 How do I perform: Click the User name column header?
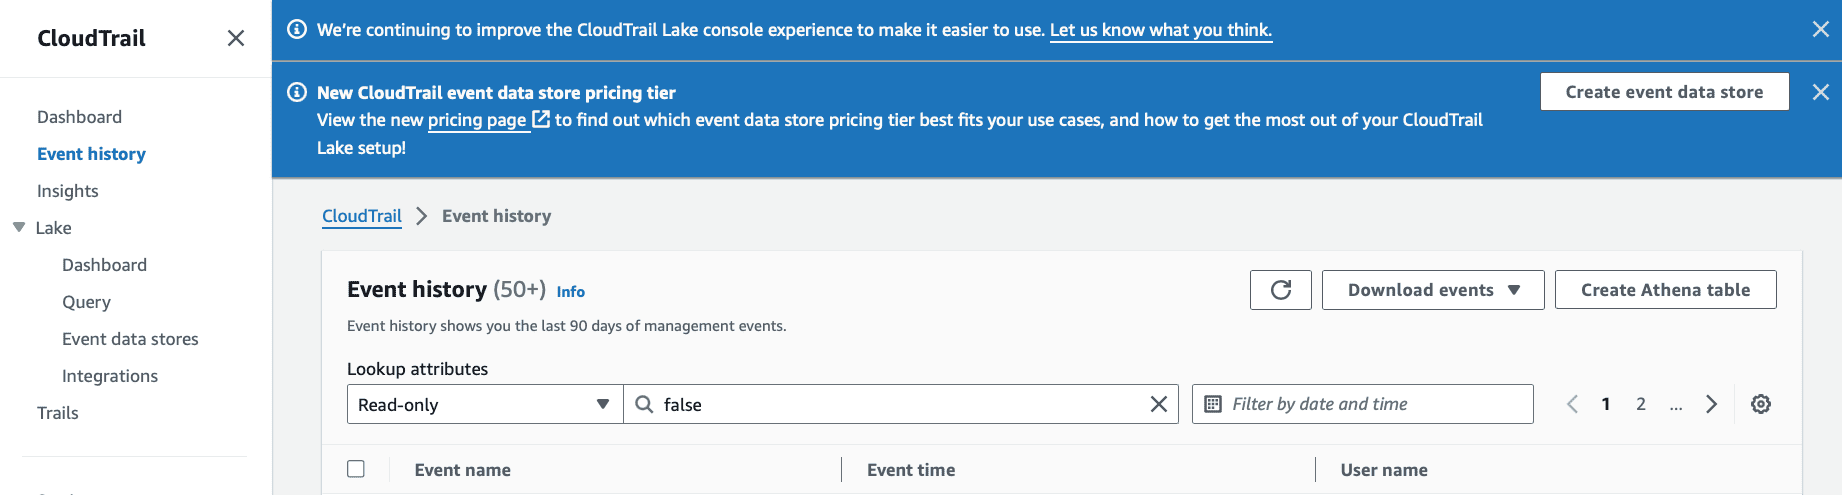[1384, 470]
